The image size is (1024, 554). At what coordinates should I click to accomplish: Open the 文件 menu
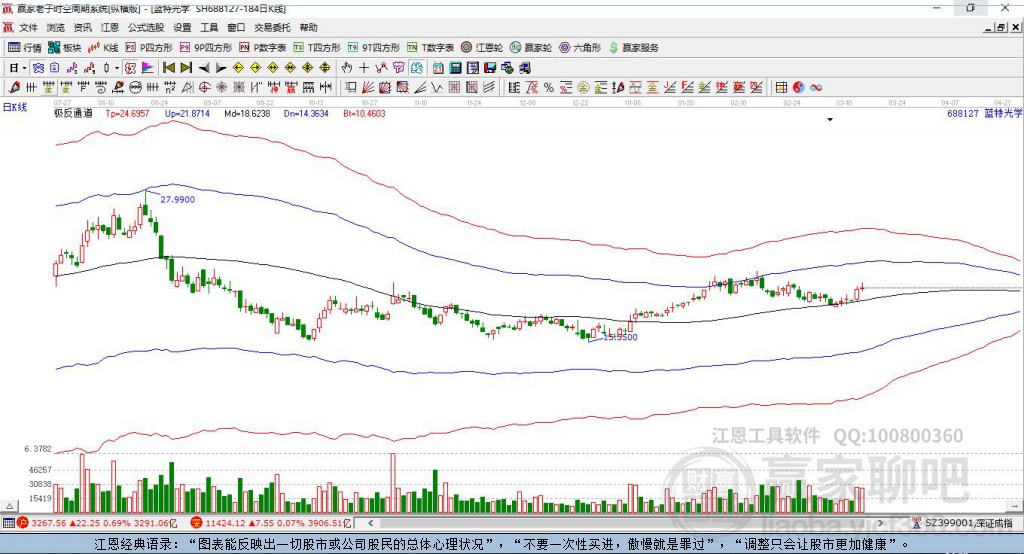[28, 27]
